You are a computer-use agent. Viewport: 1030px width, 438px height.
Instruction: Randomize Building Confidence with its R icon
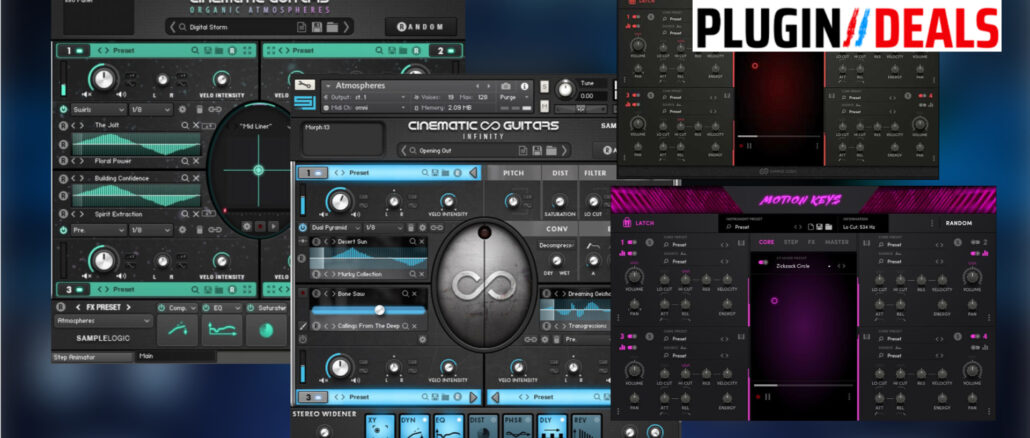click(x=64, y=179)
